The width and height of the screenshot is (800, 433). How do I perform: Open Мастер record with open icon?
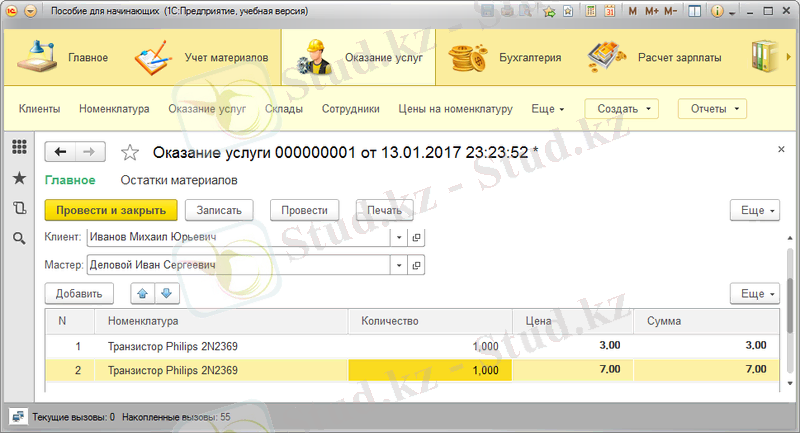[416, 265]
